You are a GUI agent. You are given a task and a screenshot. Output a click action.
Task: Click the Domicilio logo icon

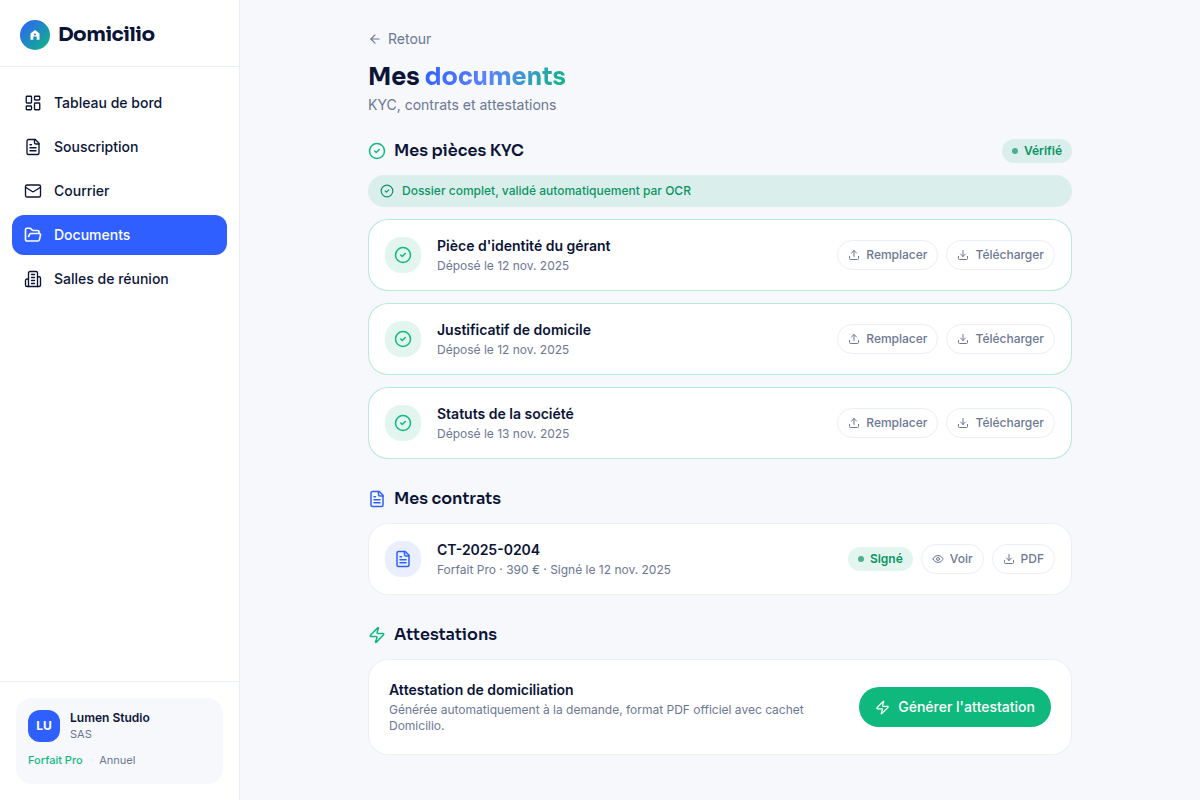pos(35,35)
